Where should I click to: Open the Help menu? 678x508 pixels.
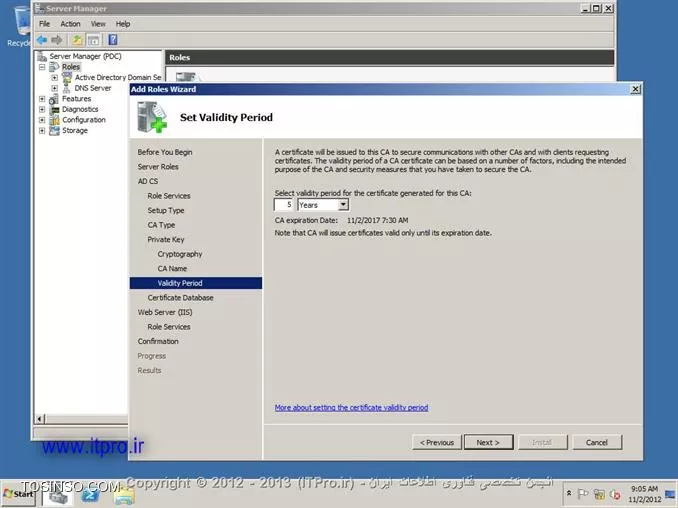pos(123,24)
